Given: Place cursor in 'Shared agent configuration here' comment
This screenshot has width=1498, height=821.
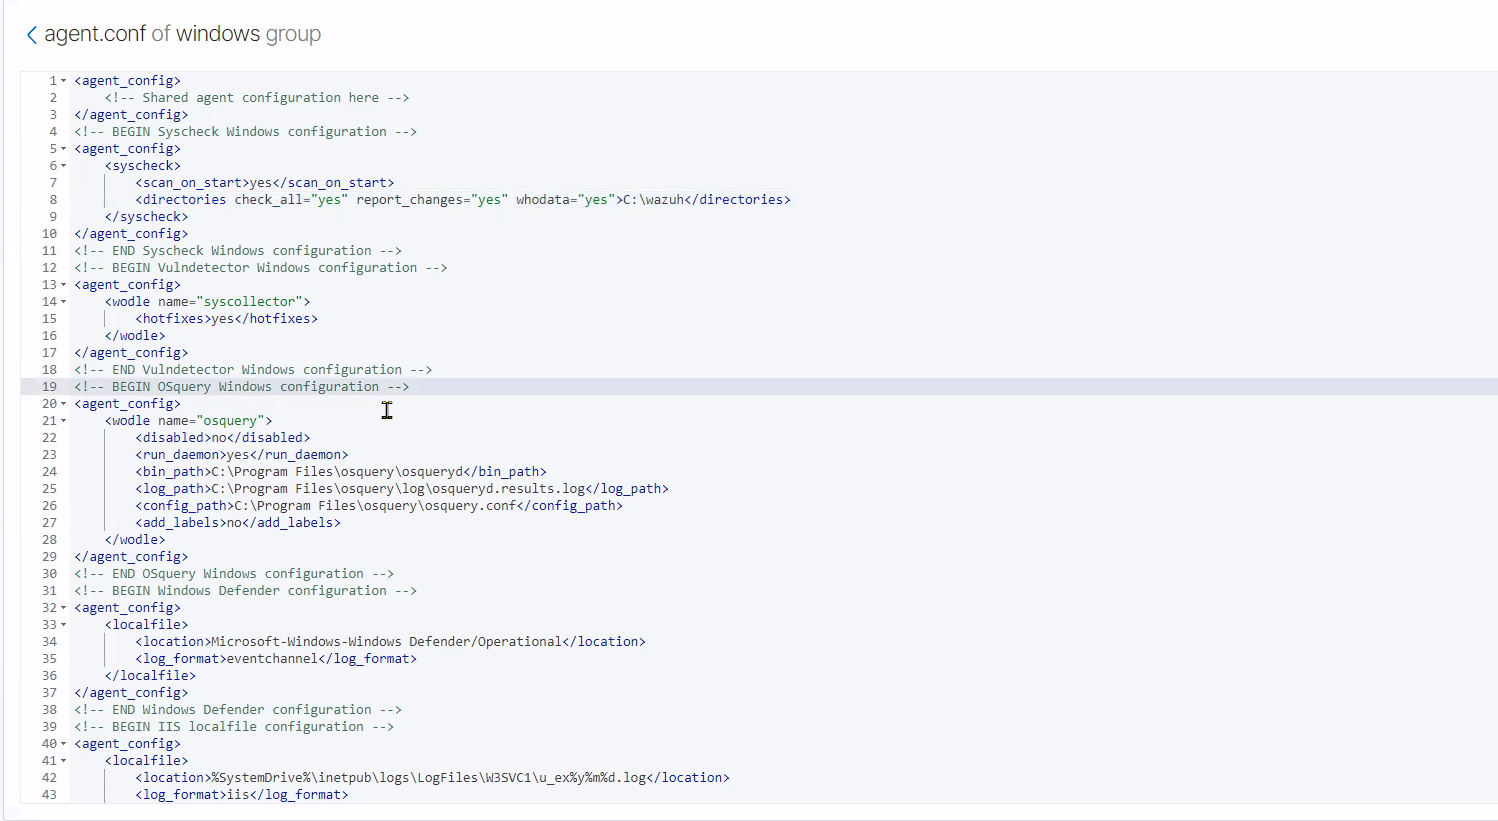Looking at the screenshot, I should [257, 97].
